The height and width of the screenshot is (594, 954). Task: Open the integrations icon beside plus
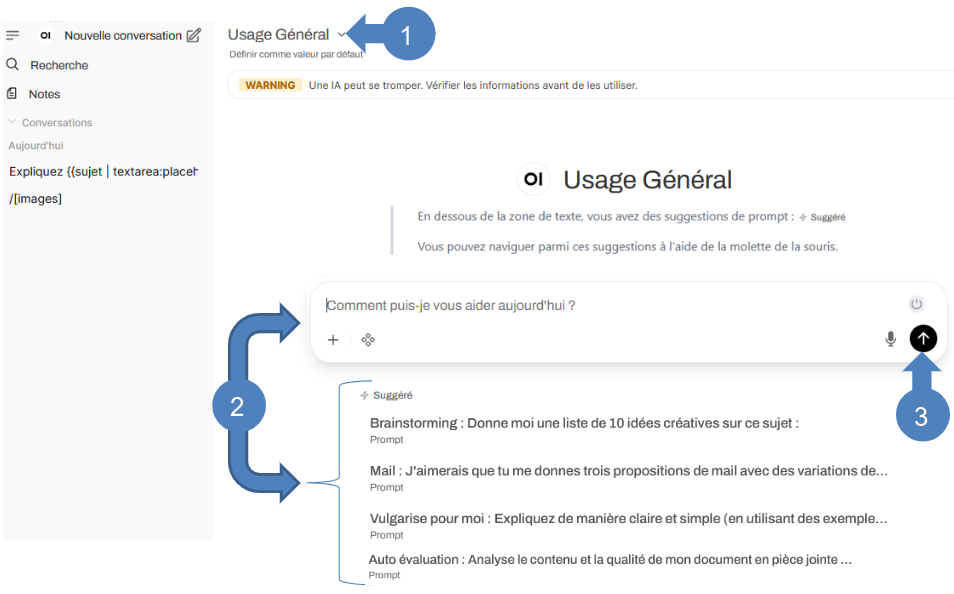coord(368,340)
